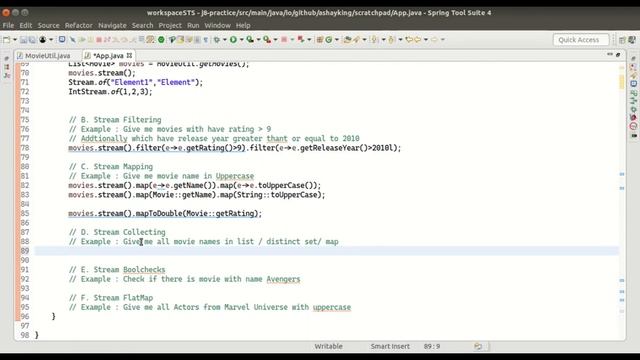Click the '// F. Stream FlatMap' comment
The image size is (640, 360).
pos(111,298)
